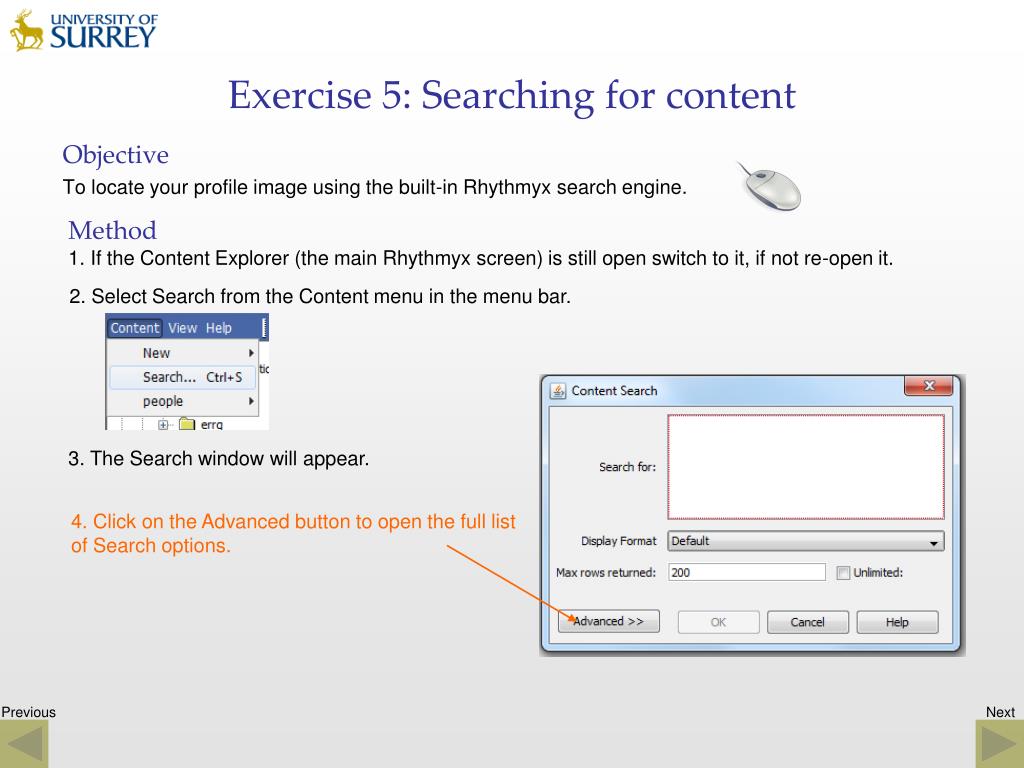
Task: Click the disabled OK button
Action: point(718,622)
